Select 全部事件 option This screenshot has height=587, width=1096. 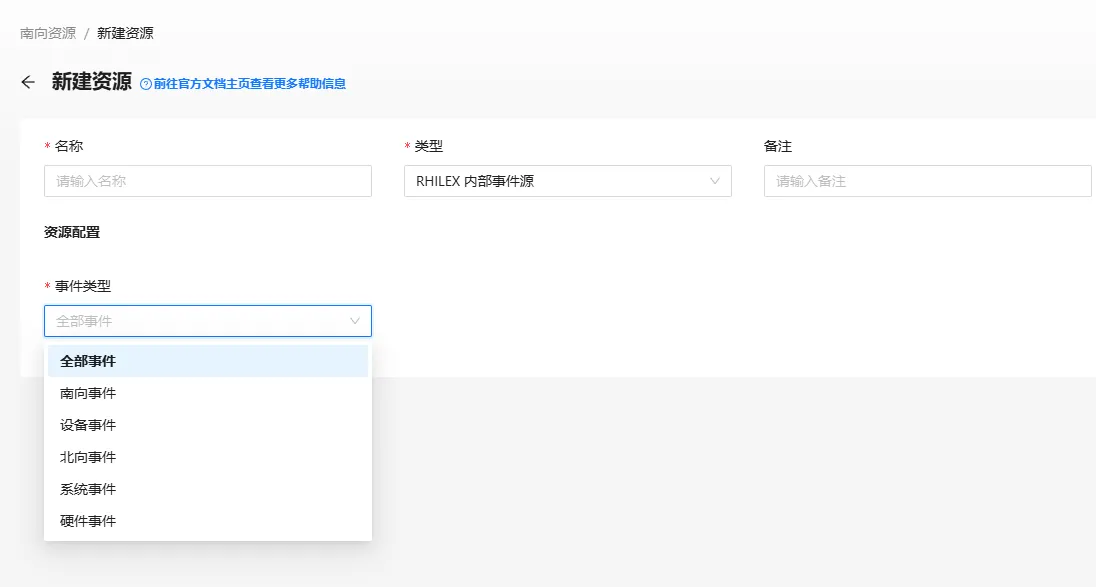coord(208,361)
